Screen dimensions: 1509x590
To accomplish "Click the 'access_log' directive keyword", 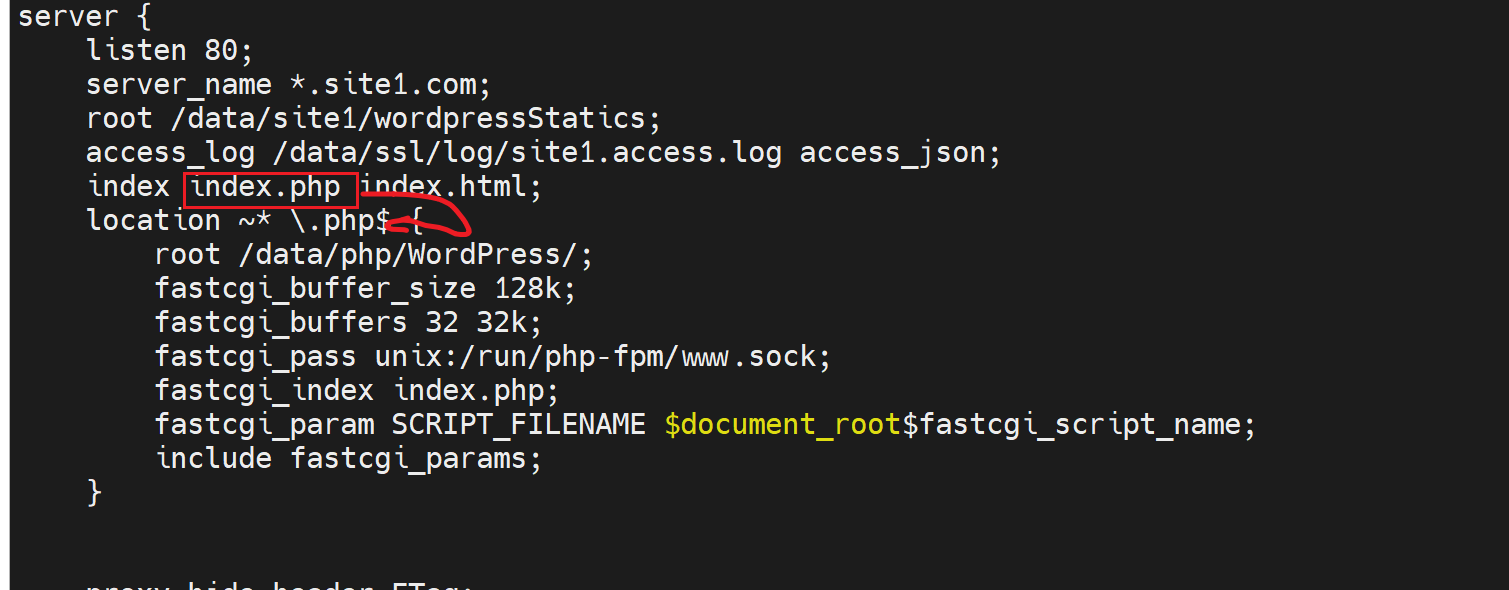I will click(163, 153).
